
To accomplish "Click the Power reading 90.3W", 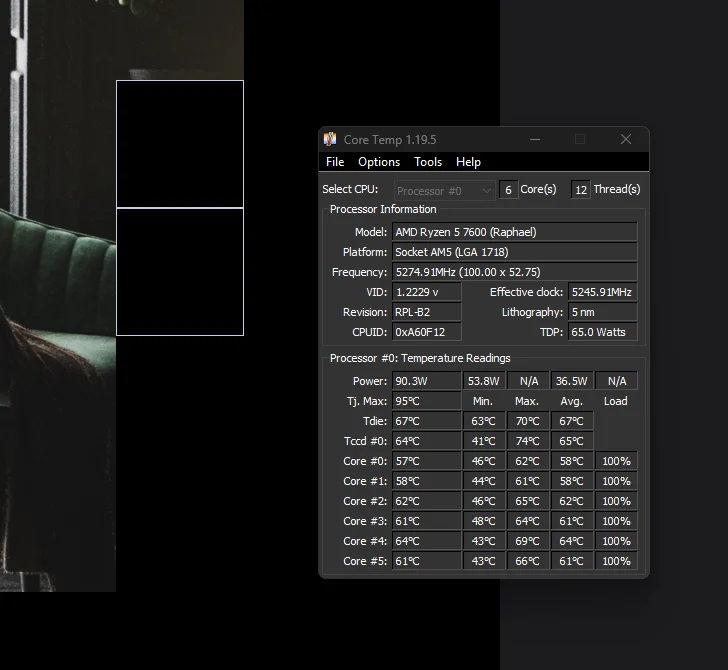I will tap(427, 381).
